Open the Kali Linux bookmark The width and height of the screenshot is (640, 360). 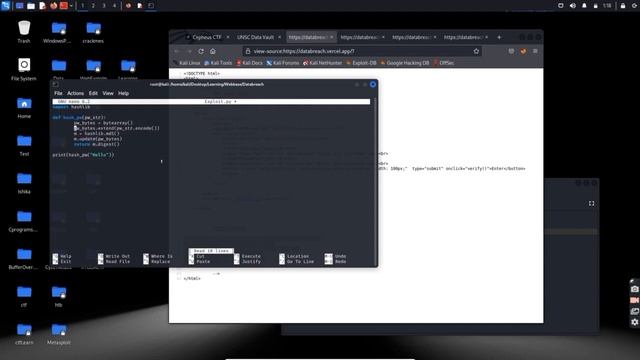187,63
